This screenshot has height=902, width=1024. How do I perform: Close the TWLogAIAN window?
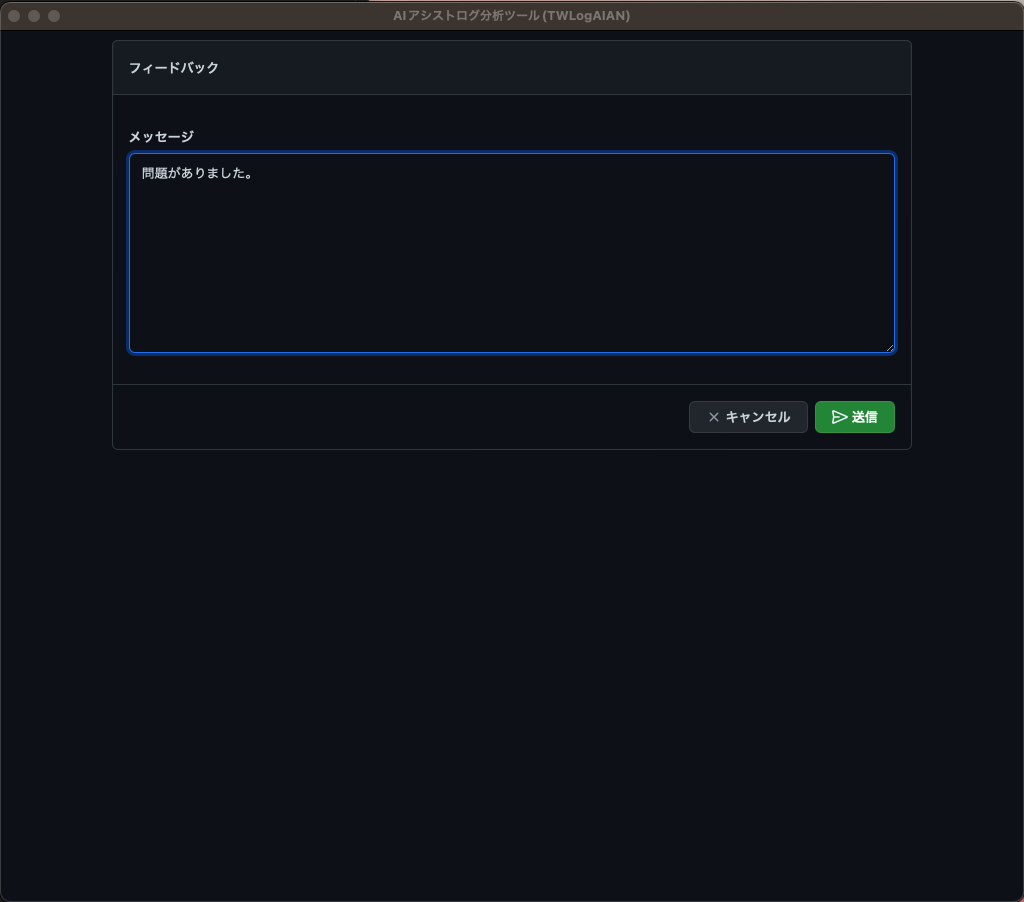tap(14, 16)
